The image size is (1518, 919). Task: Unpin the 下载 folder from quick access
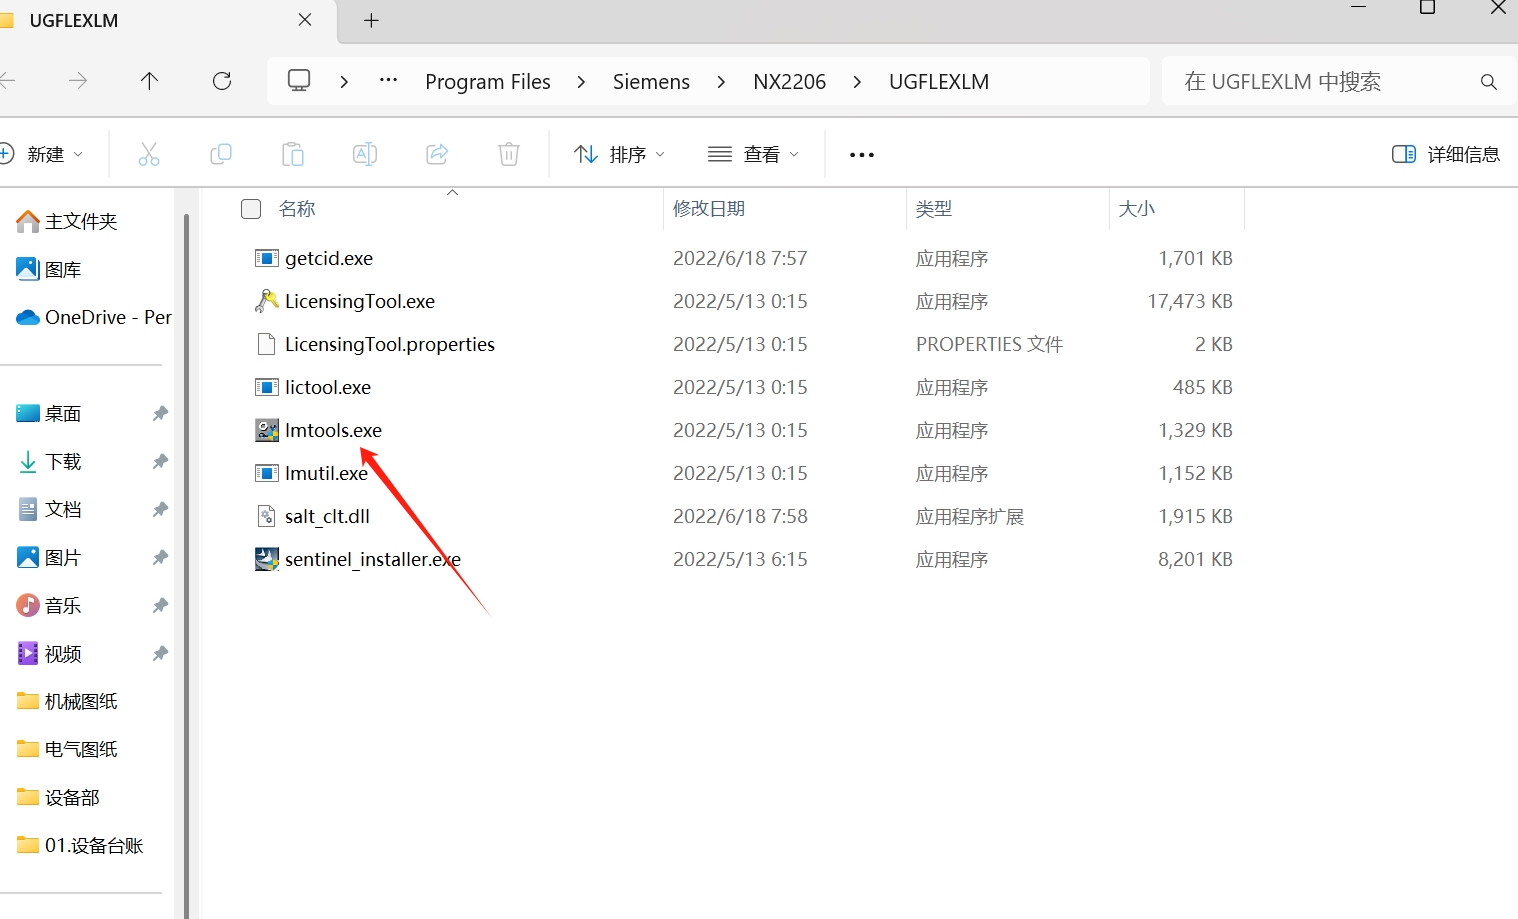160,461
